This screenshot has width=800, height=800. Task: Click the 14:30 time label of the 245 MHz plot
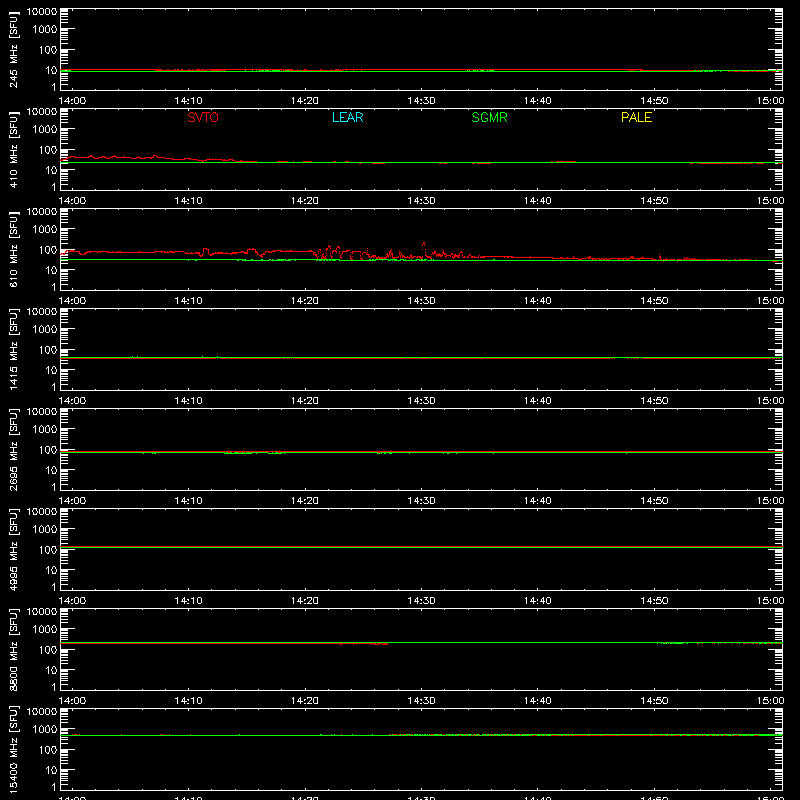point(421,101)
